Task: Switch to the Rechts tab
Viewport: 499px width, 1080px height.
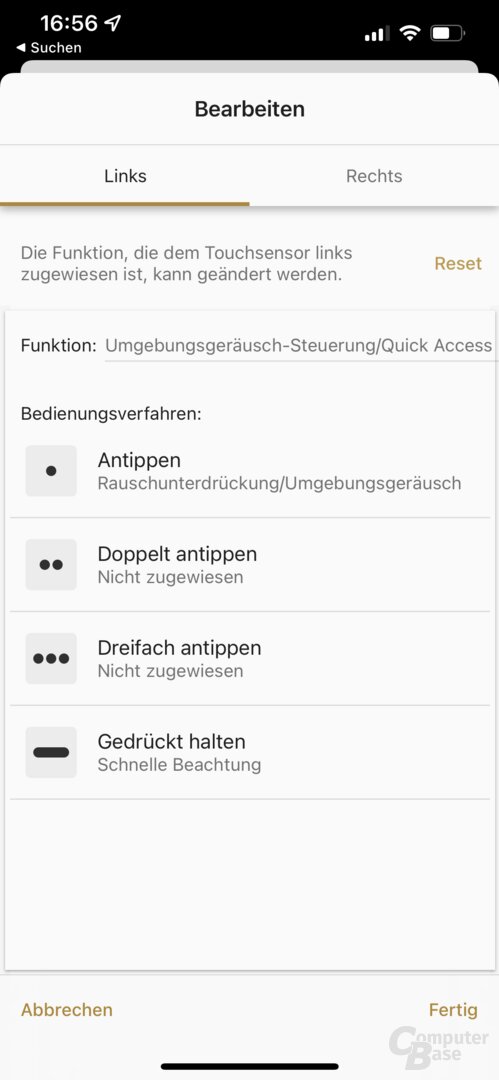Action: coord(374,176)
